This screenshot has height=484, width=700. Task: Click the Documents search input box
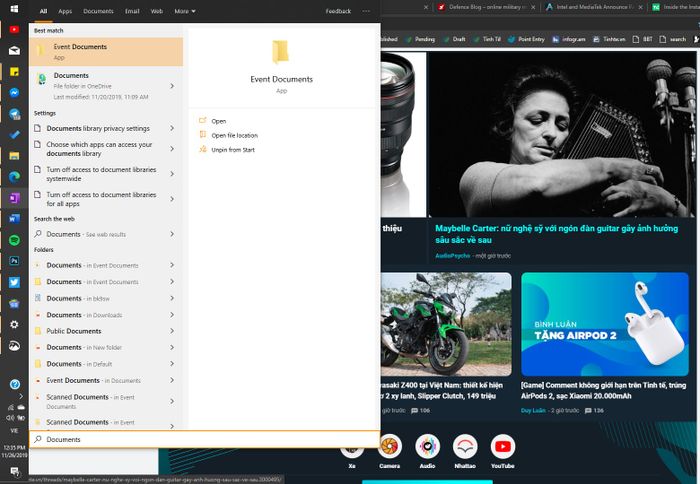[x=204, y=439]
